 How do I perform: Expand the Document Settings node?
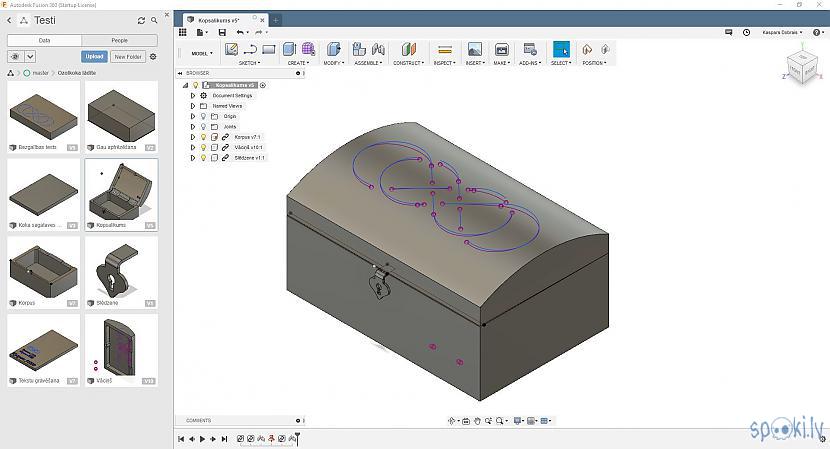click(x=193, y=96)
